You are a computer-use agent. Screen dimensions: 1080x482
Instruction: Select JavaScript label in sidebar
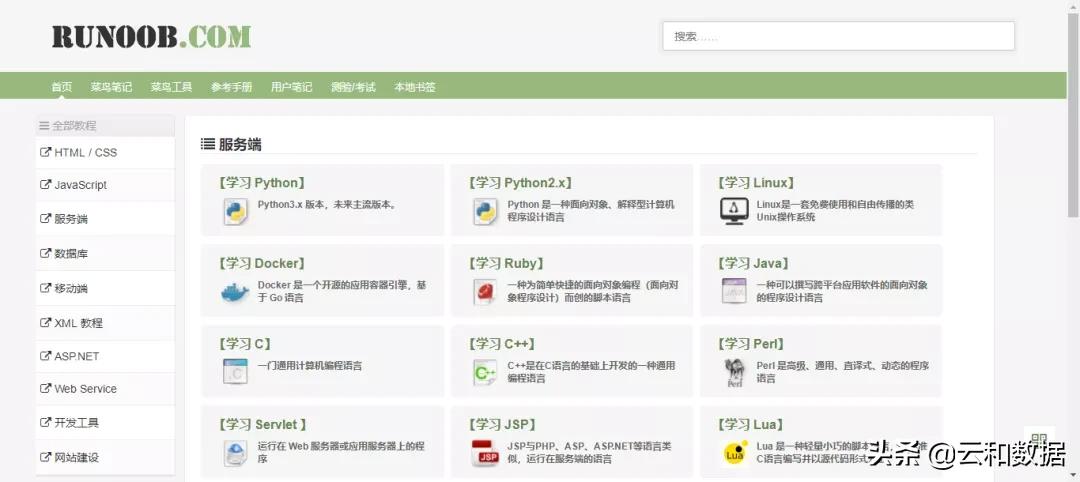[81, 185]
